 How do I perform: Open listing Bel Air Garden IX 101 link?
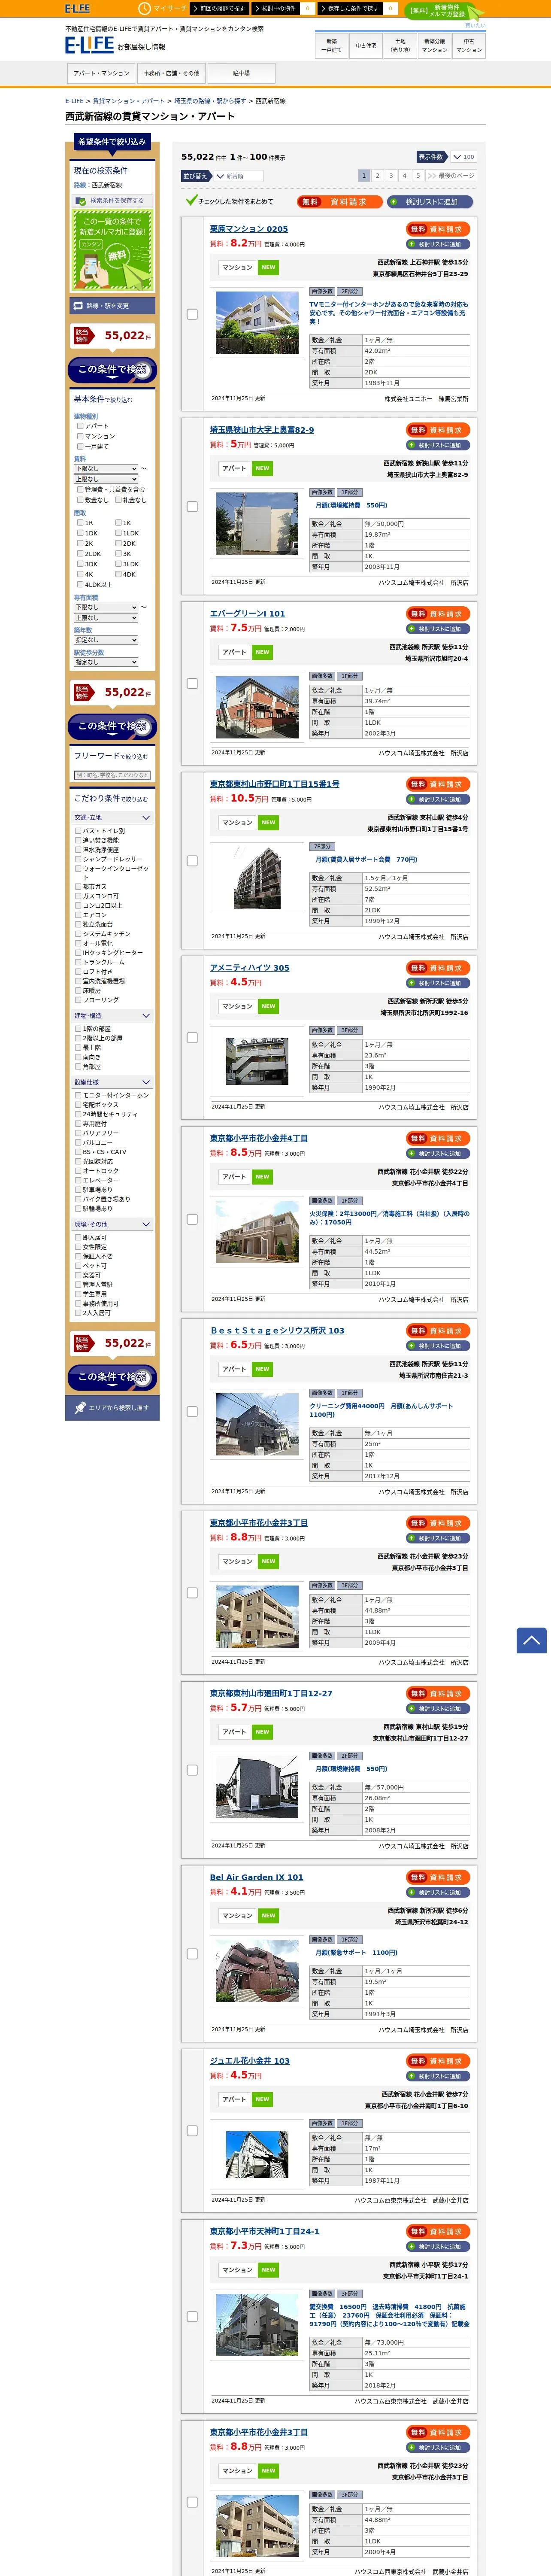[x=256, y=1877]
